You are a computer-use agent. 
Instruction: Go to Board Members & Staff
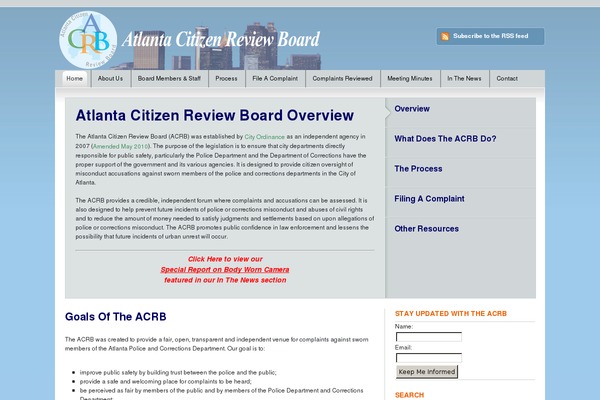(169, 78)
